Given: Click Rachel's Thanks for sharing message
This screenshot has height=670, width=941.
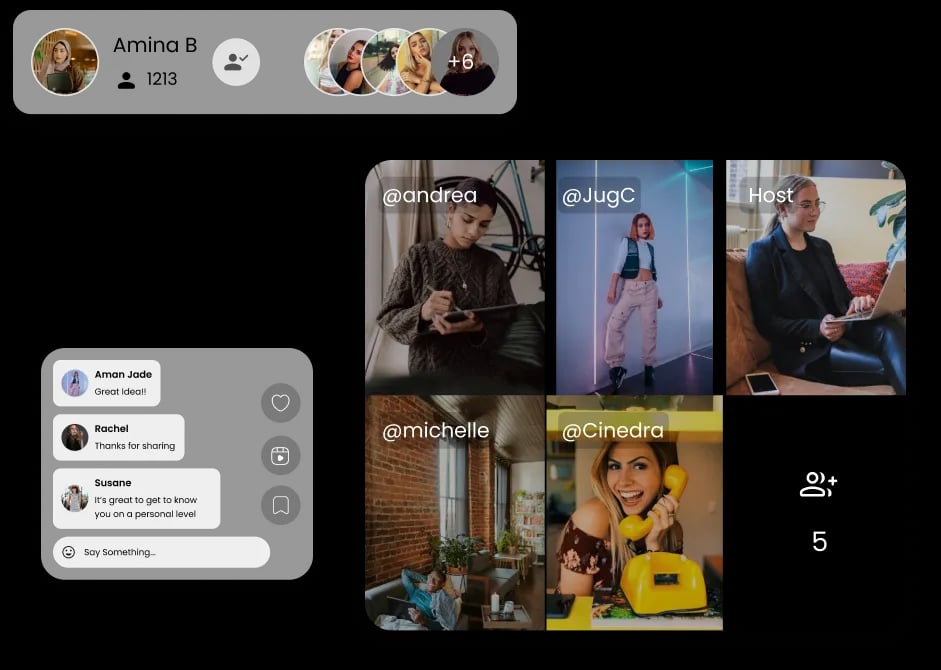Looking at the screenshot, I should point(119,437).
